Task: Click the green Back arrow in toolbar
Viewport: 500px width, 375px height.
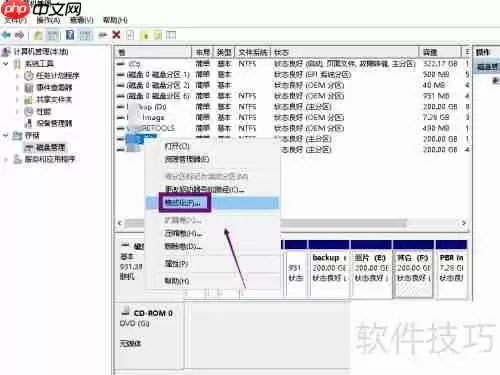Action: coord(6,35)
